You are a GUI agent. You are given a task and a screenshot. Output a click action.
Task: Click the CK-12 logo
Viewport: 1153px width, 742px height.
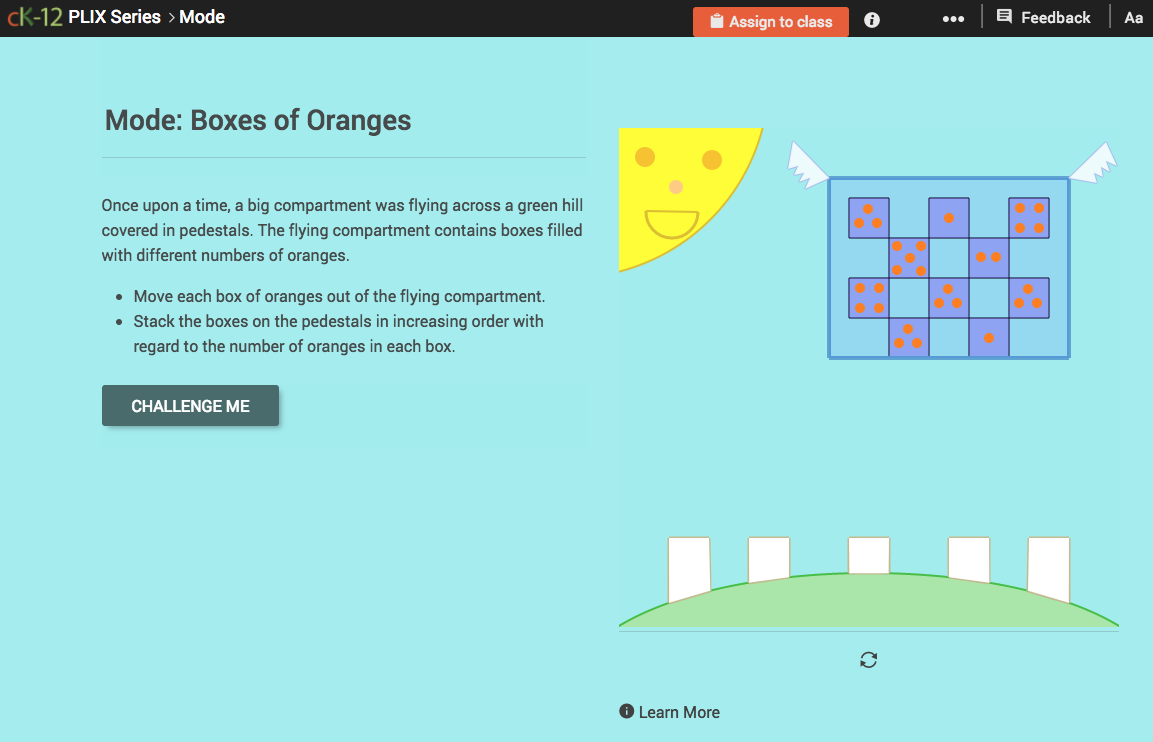pyautogui.click(x=33, y=16)
